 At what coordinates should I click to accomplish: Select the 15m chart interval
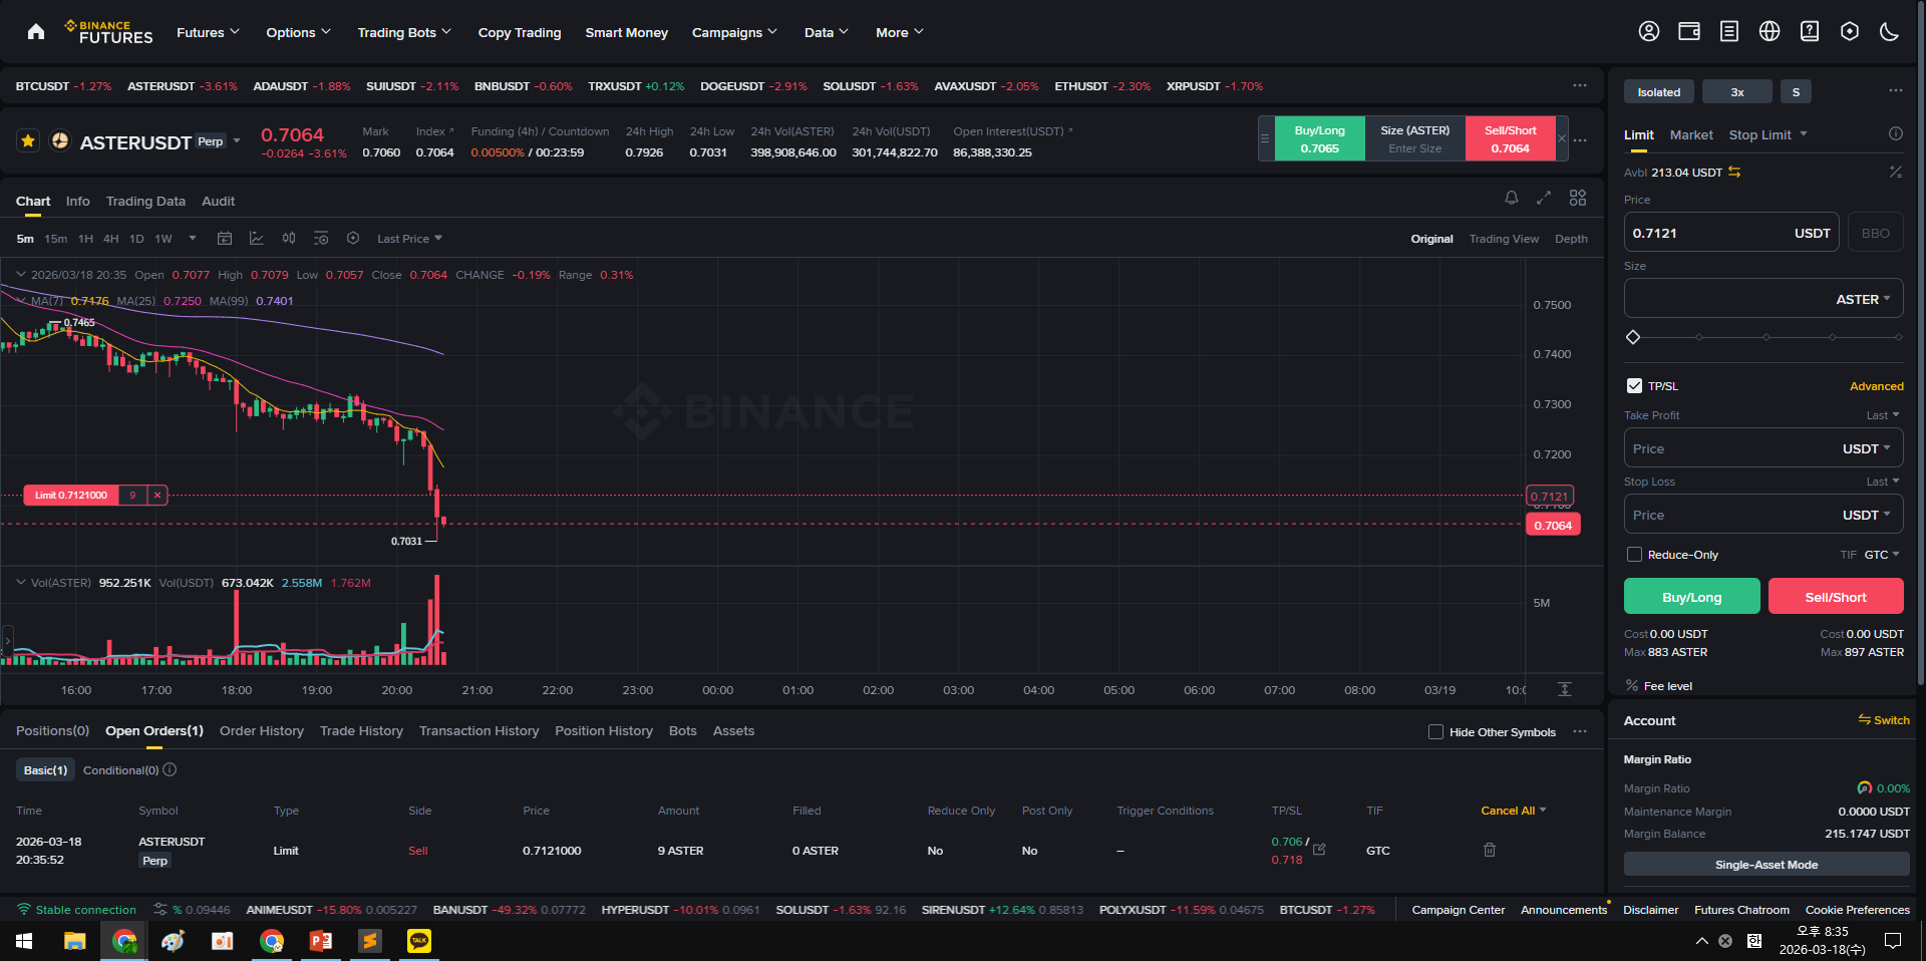[x=56, y=239]
